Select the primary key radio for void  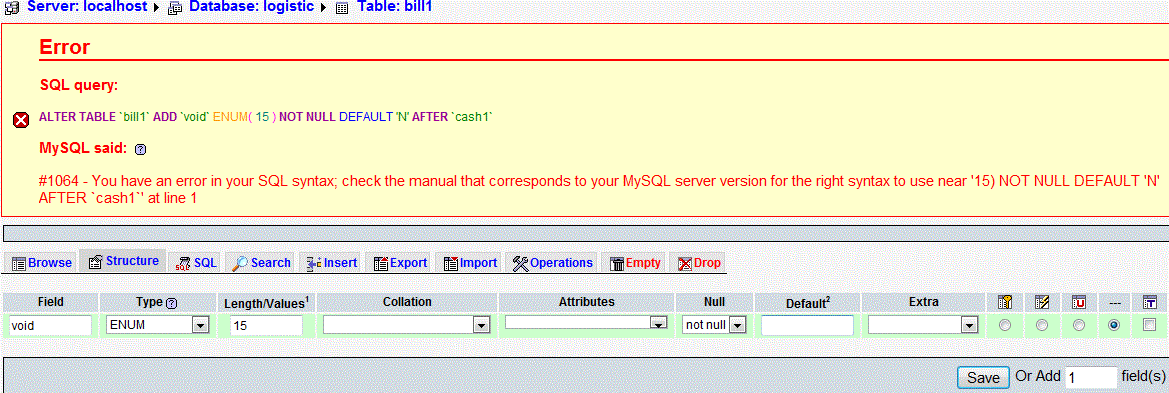[x=1005, y=325]
